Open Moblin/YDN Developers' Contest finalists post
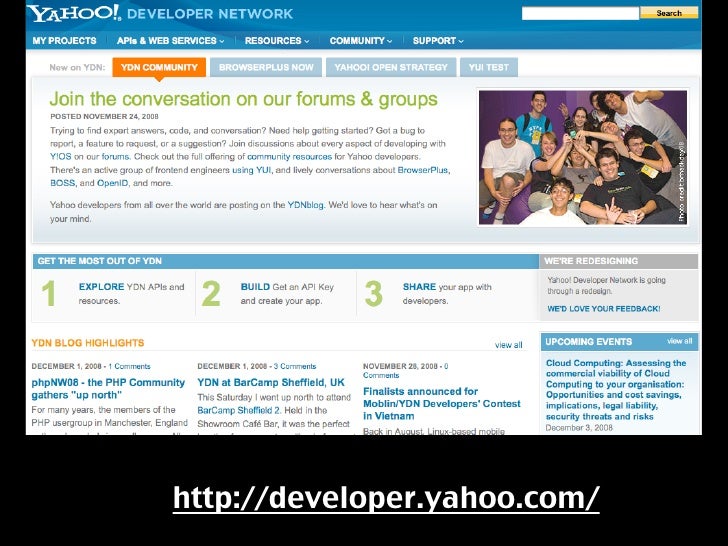Image resolution: width=728 pixels, height=546 pixels. [442, 403]
